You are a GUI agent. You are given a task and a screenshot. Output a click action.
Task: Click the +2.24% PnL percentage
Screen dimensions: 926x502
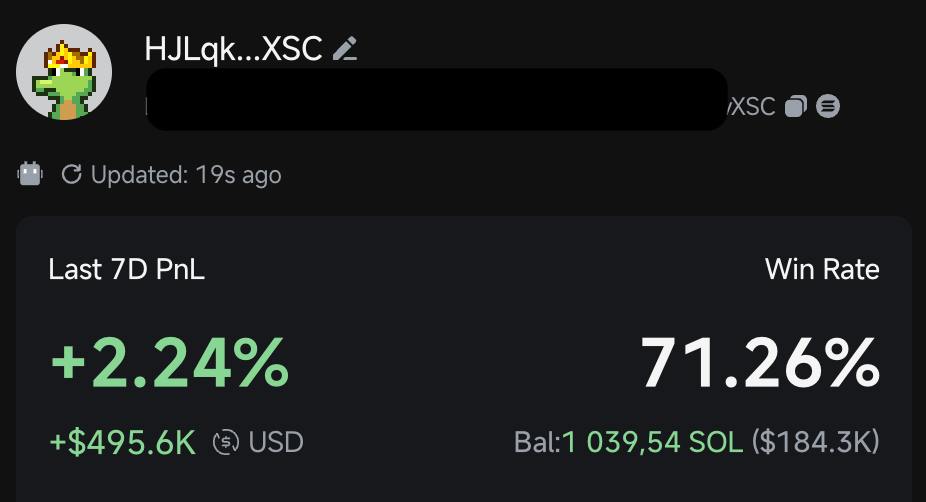pyautogui.click(x=170, y=363)
